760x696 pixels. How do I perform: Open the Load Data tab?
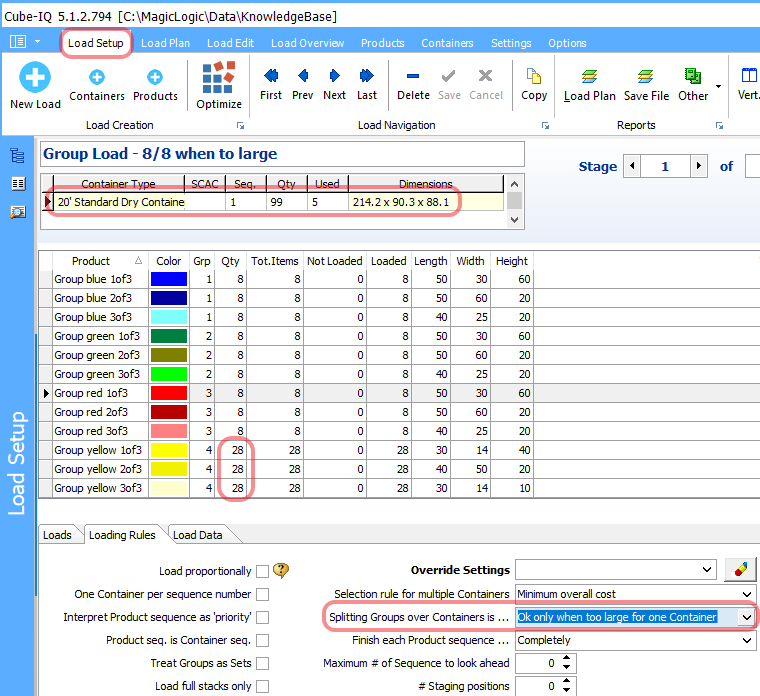coord(197,535)
